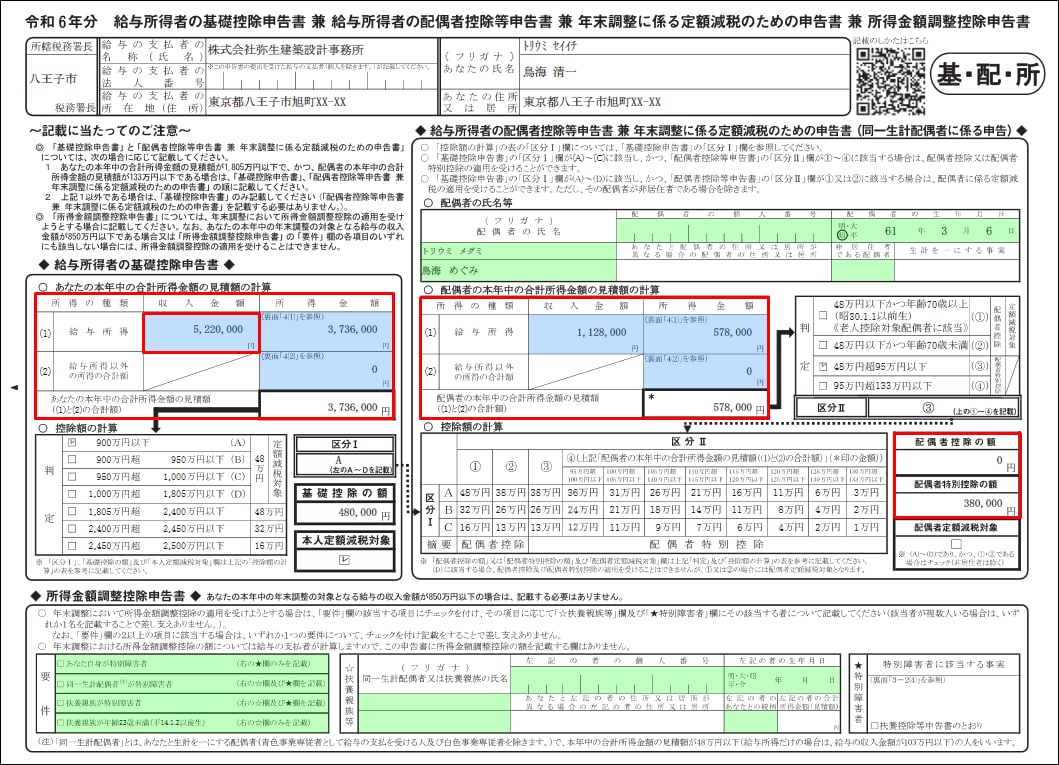Click the 所得金額調整控除申告書 section heading
The height and width of the screenshot is (765, 1059).
click(x=115, y=596)
